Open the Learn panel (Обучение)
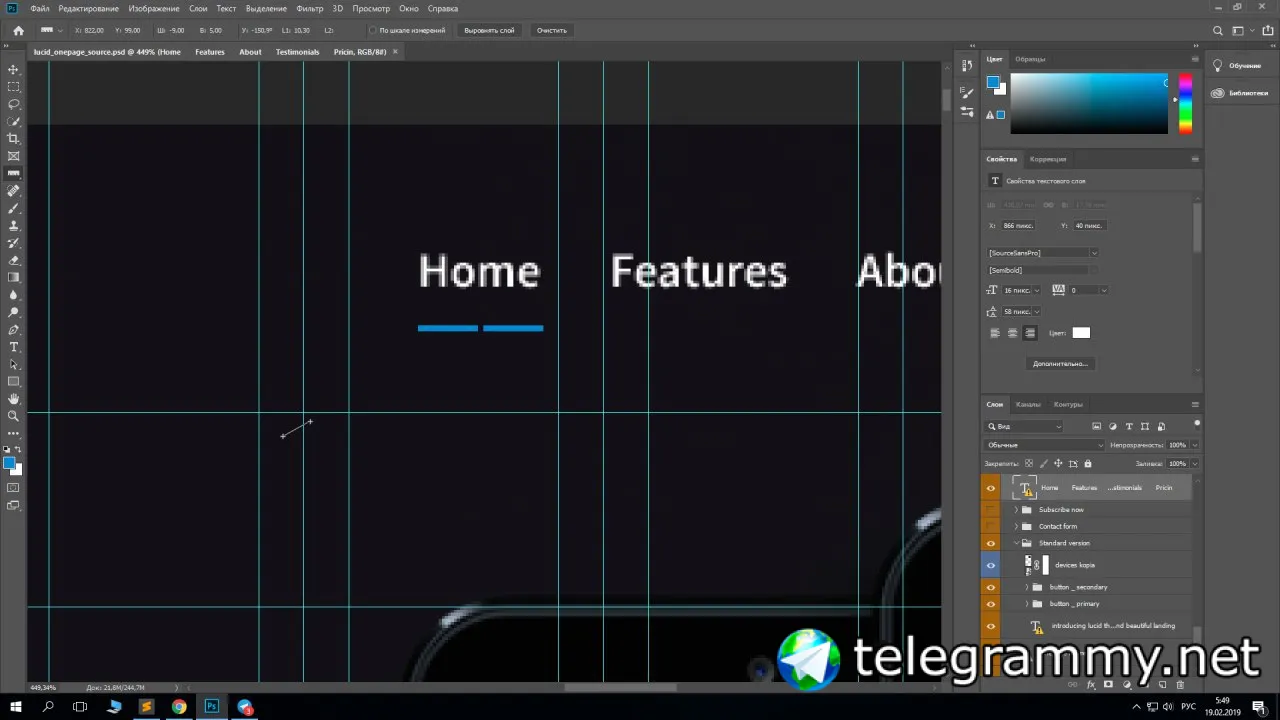 [1237, 66]
